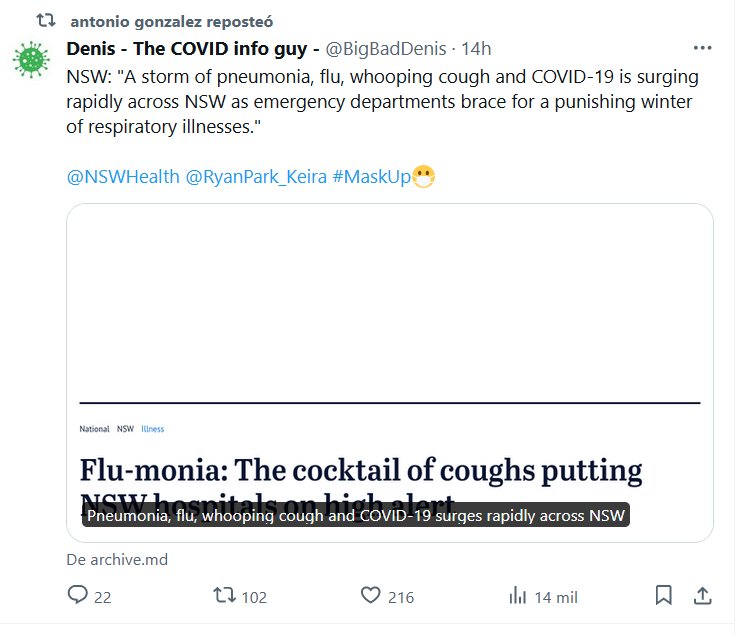Open the 14h timestamp link
The height and width of the screenshot is (634, 738).
pyautogui.click(x=476, y=49)
